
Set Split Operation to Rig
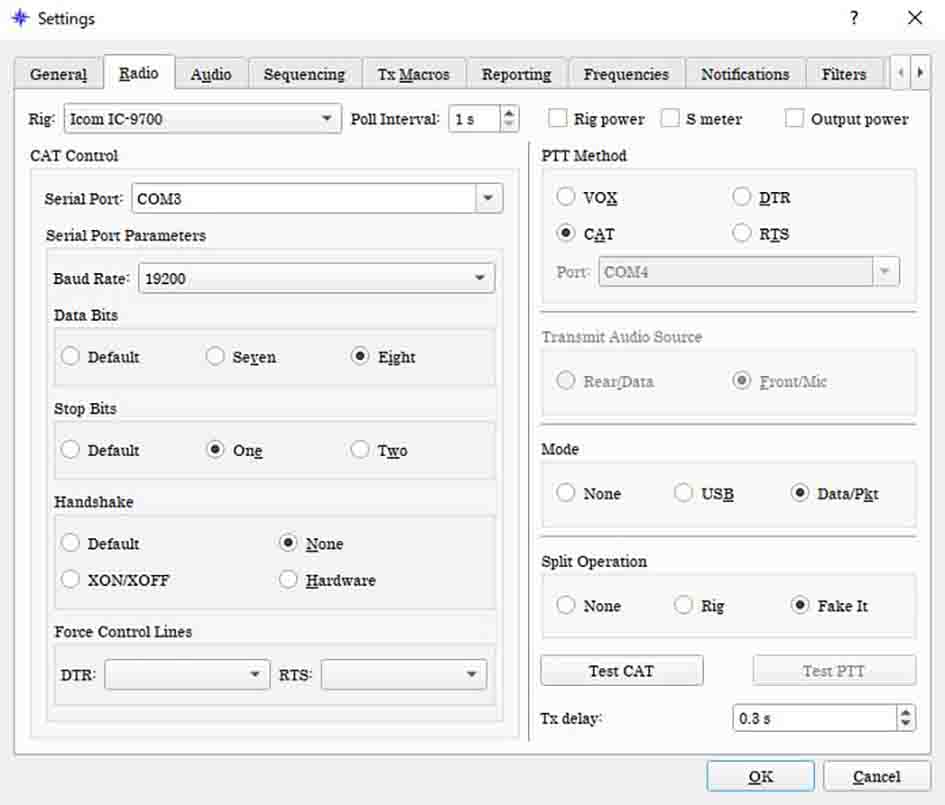(x=684, y=605)
